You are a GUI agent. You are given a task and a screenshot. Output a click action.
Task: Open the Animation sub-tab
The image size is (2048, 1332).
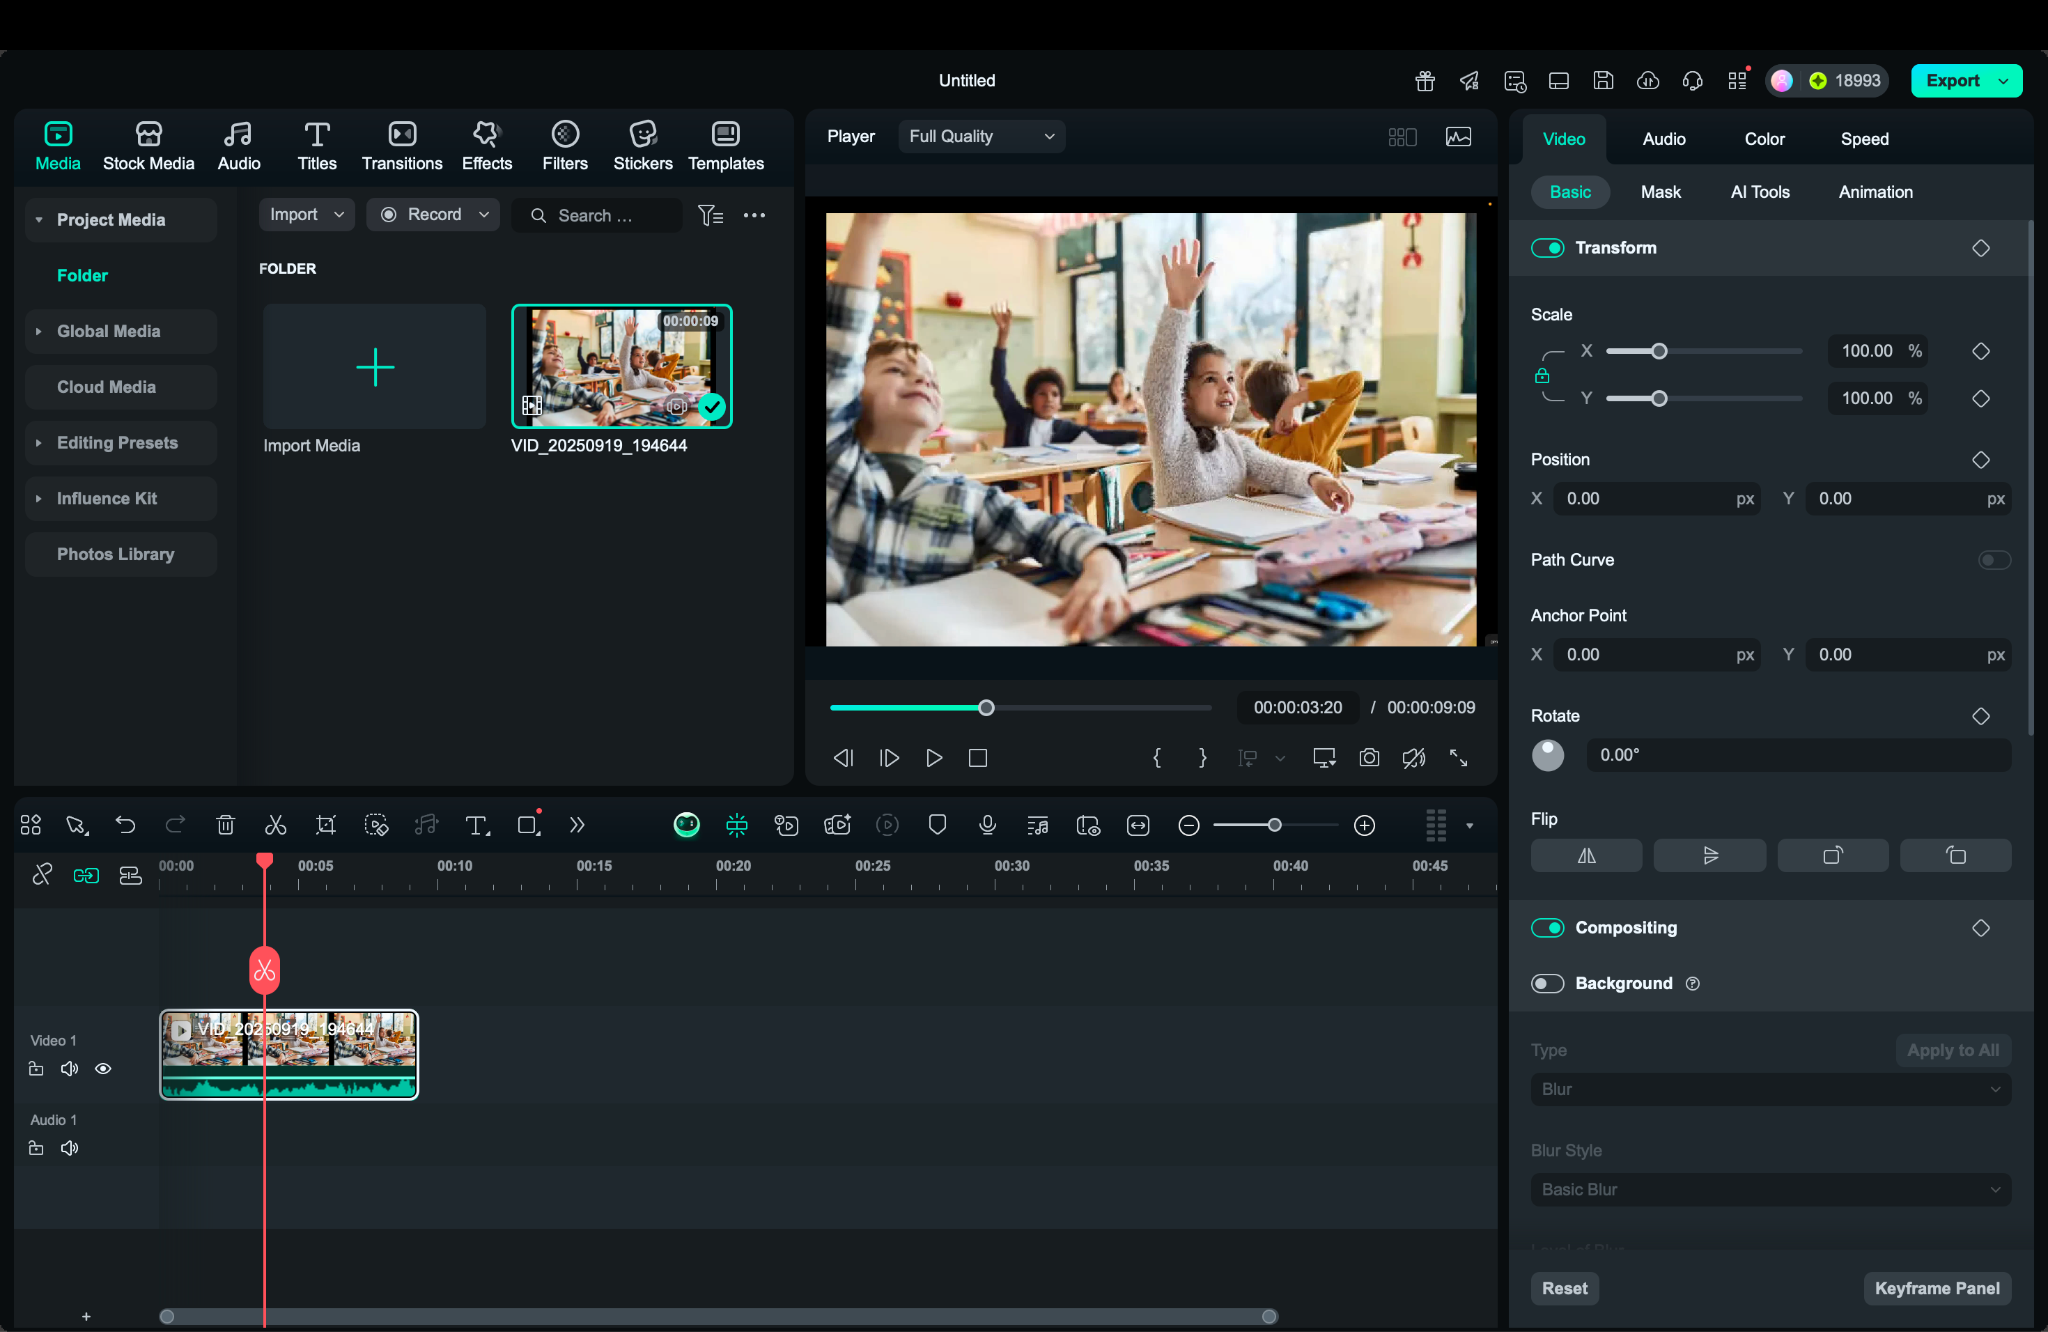tap(1875, 192)
